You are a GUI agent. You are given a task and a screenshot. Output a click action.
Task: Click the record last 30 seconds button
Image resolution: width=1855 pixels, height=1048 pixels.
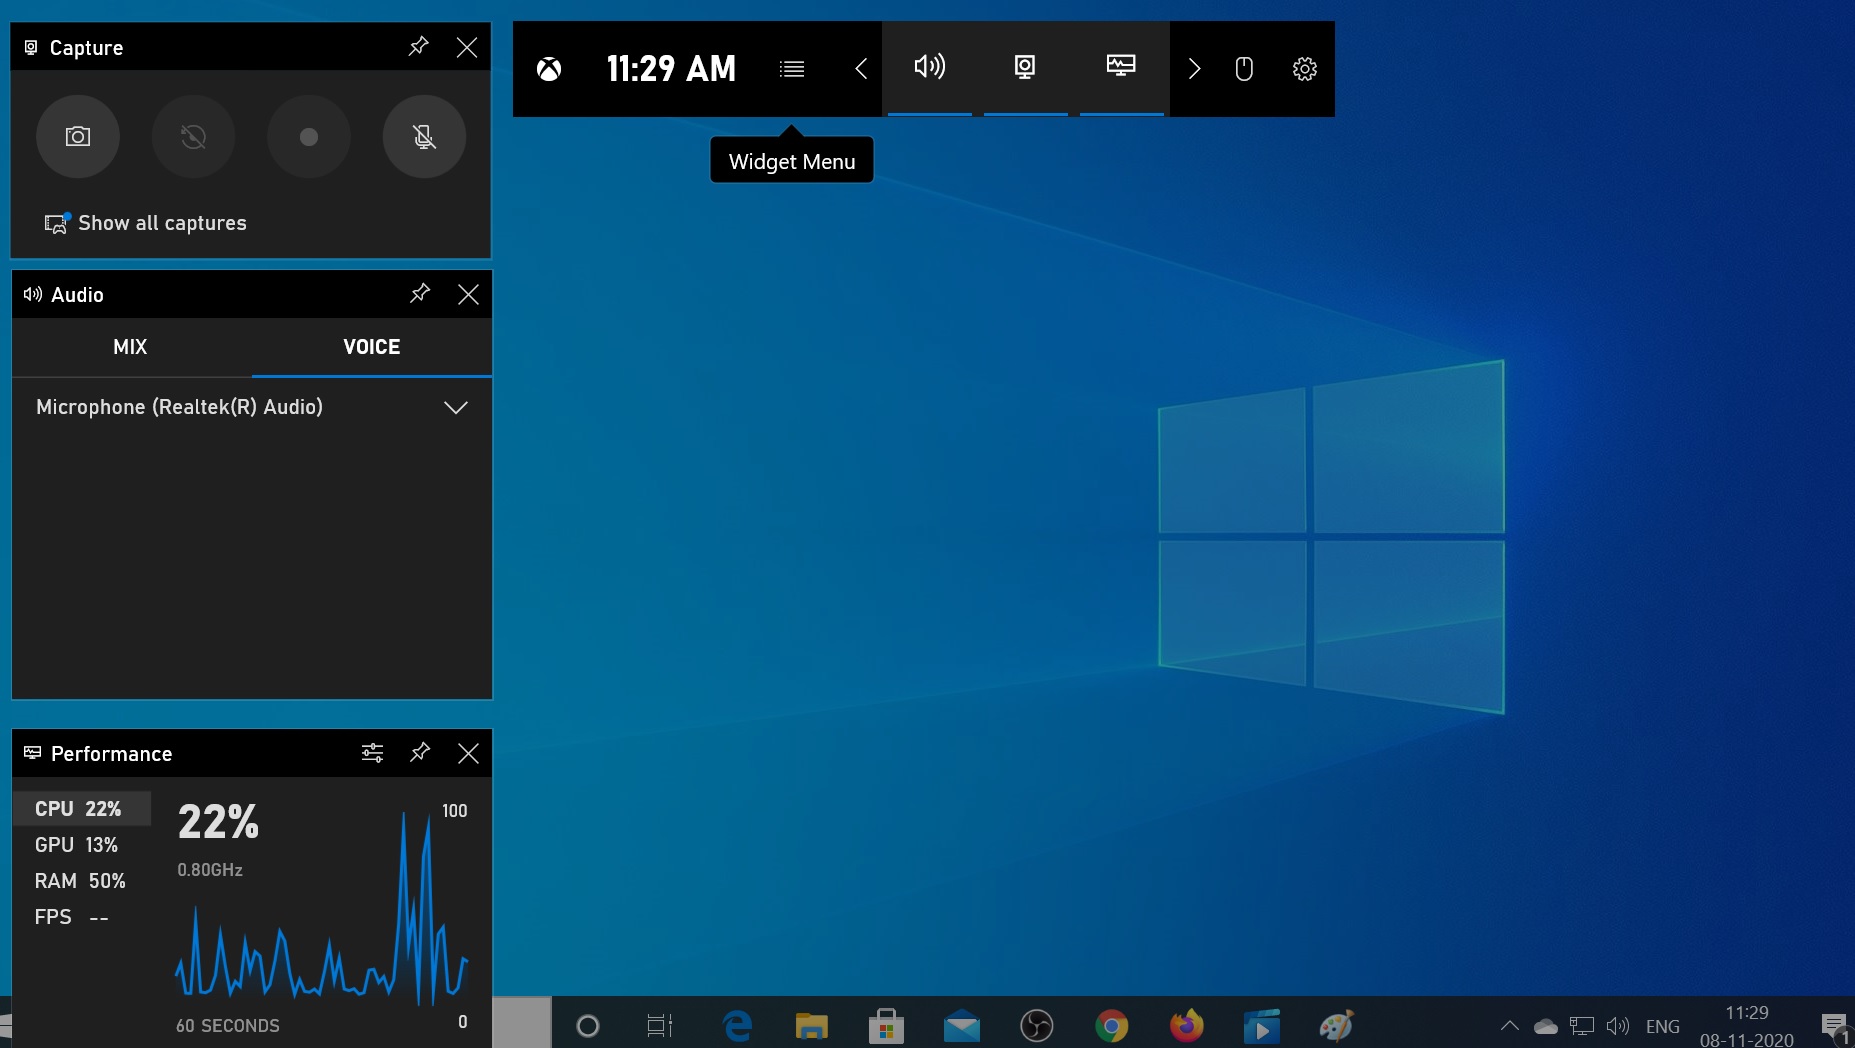click(x=193, y=137)
